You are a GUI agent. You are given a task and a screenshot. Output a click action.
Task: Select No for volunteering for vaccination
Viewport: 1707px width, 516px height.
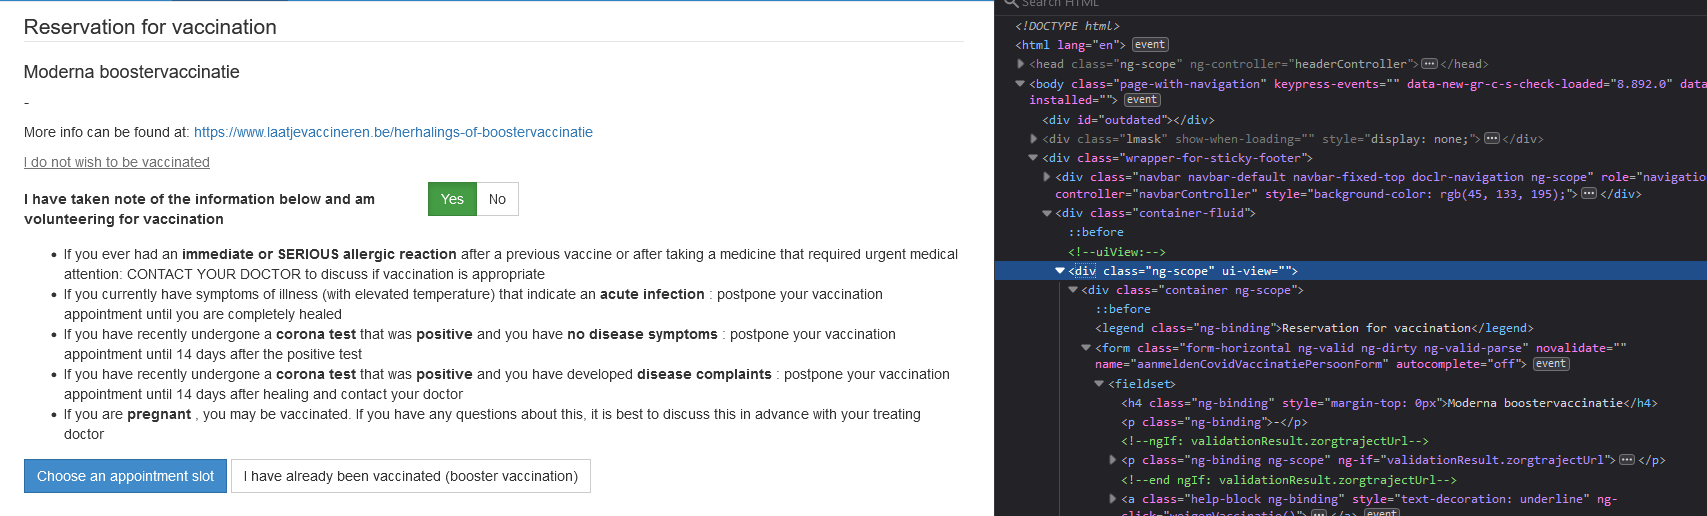click(497, 199)
